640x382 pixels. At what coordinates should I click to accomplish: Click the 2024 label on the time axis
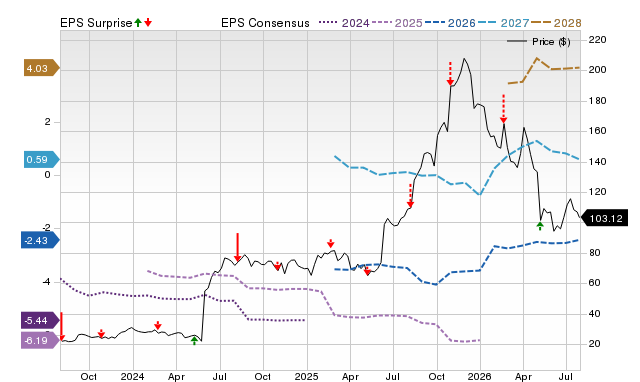click(x=132, y=376)
